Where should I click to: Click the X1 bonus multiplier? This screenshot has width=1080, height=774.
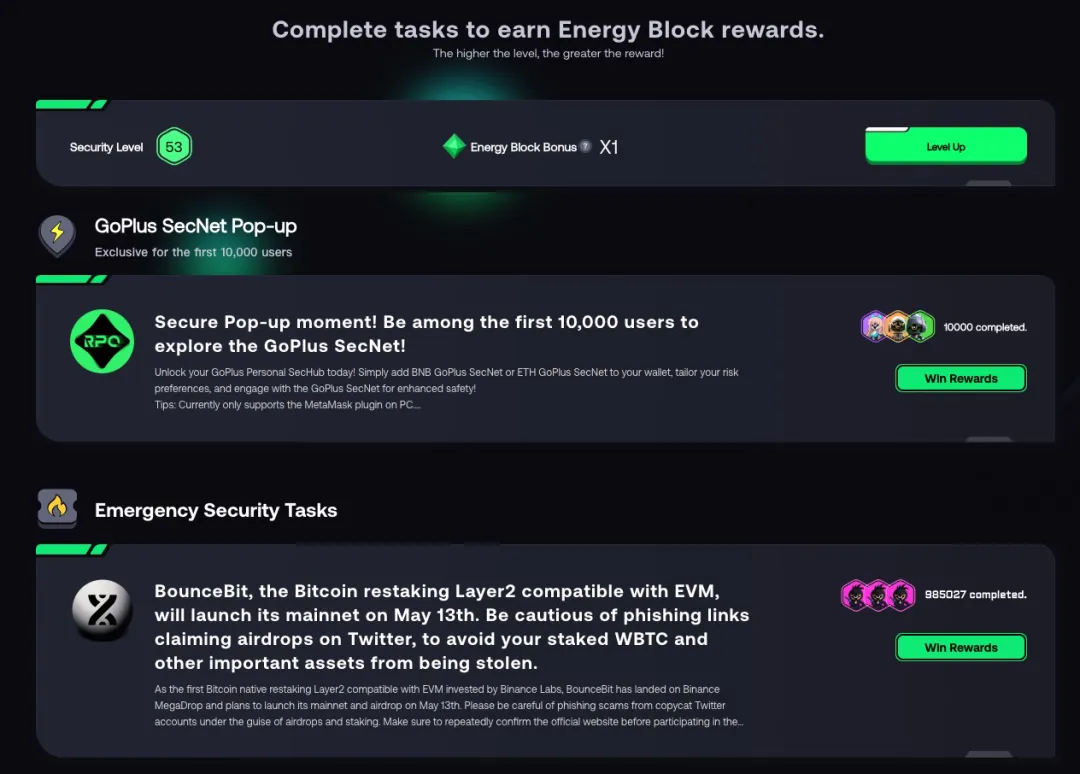pyautogui.click(x=609, y=147)
